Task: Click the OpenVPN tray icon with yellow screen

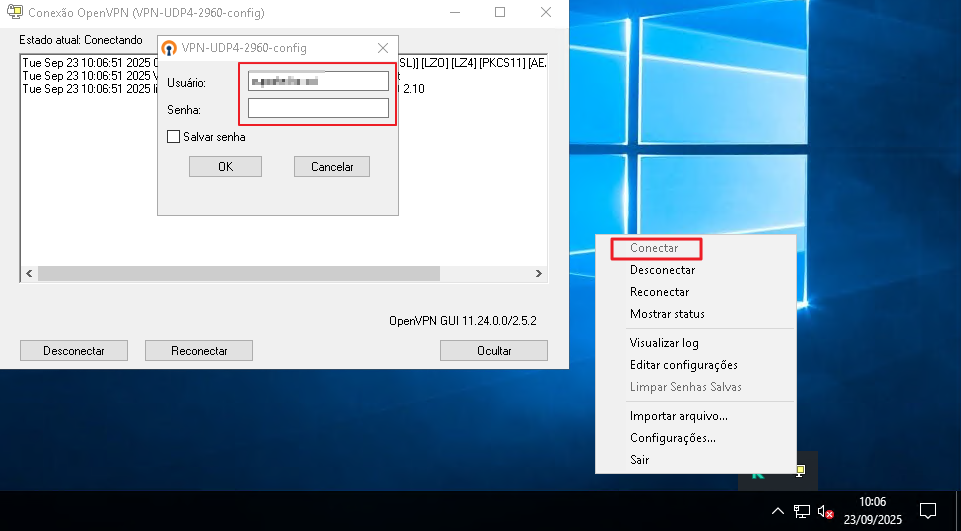Action: (801, 470)
